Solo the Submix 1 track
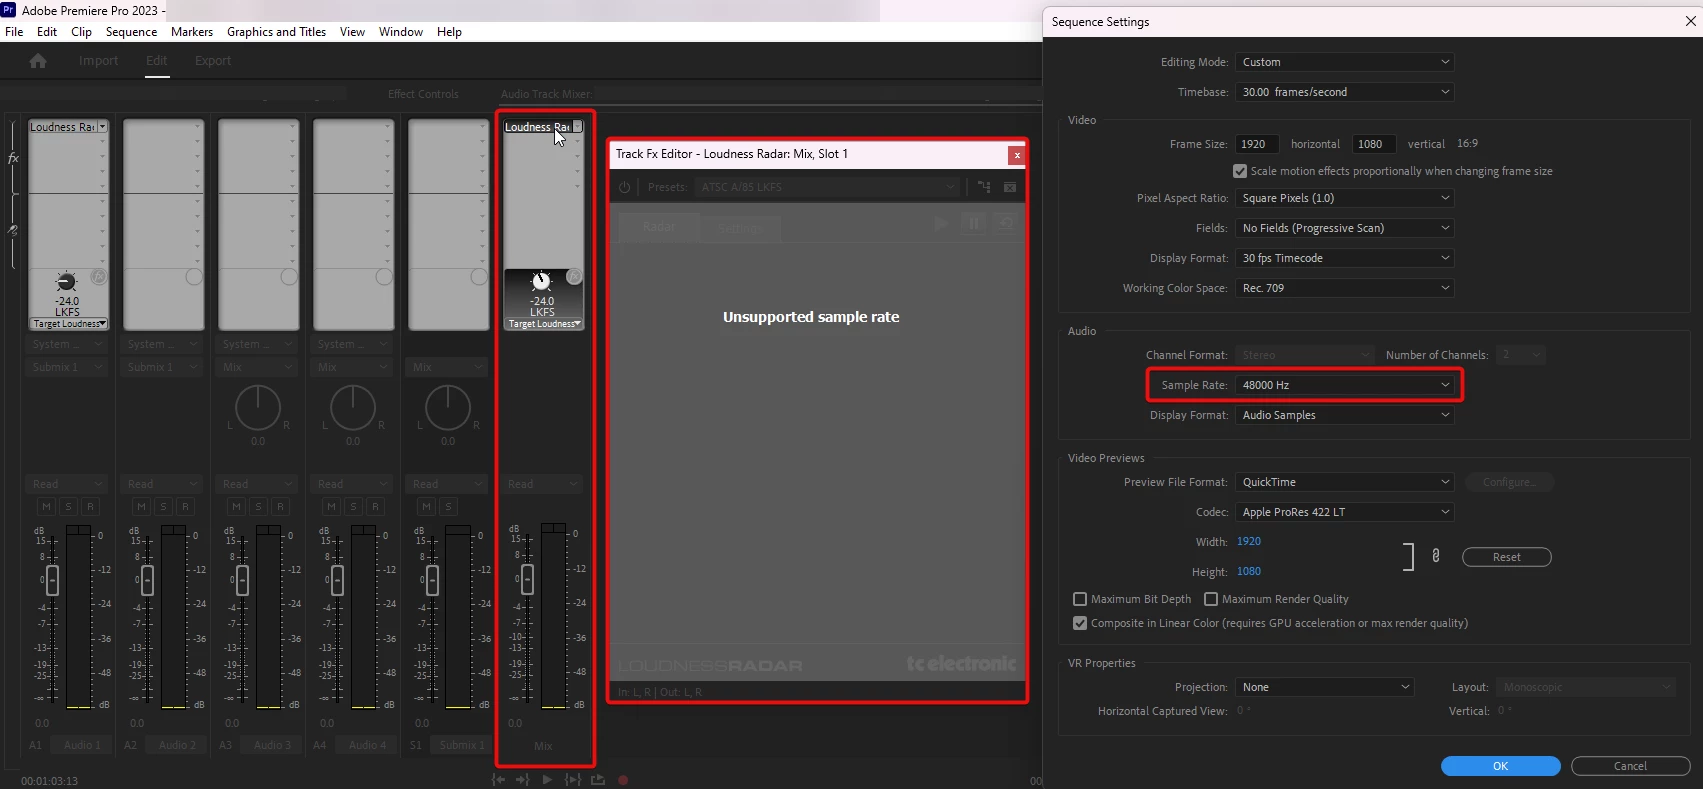Image resolution: width=1703 pixels, height=789 pixels. point(448,507)
